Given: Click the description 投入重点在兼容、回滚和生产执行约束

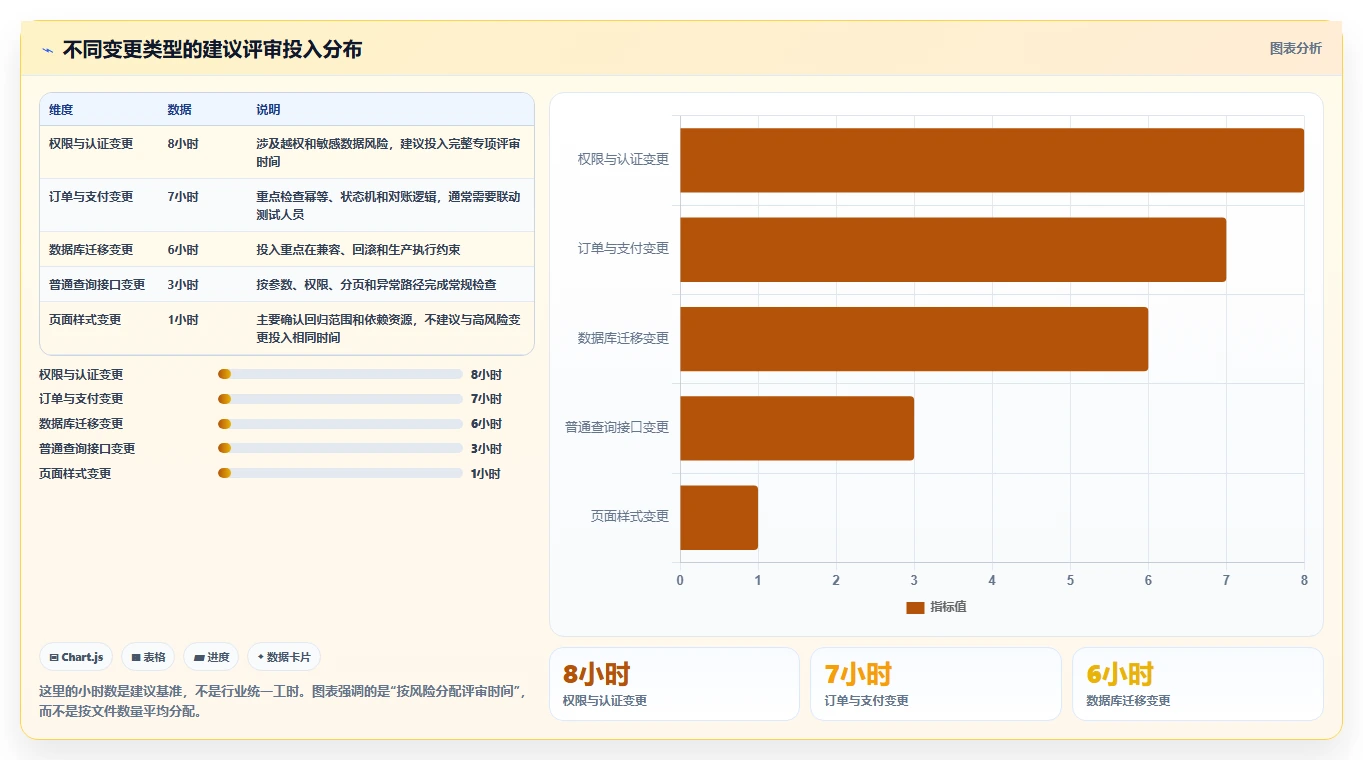Looking at the screenshot, I should pos(358,250).
